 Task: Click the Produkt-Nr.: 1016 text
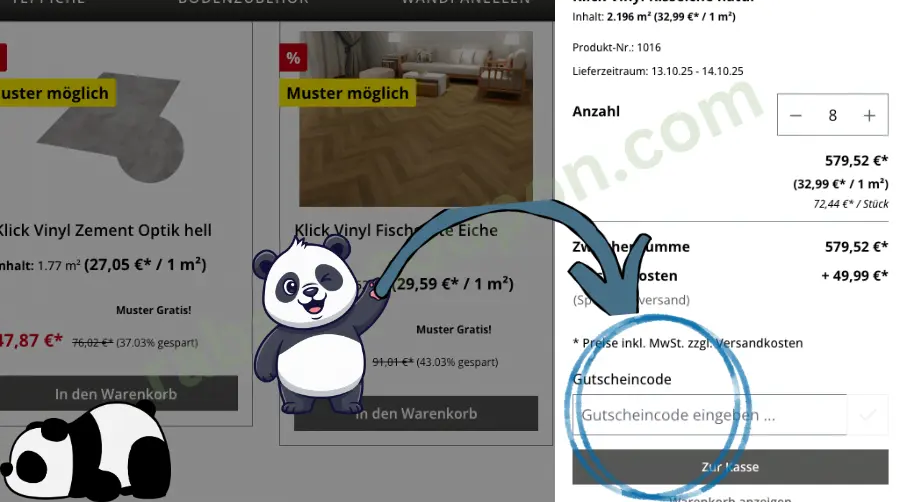pyautogui.click(x=616, y=47)
